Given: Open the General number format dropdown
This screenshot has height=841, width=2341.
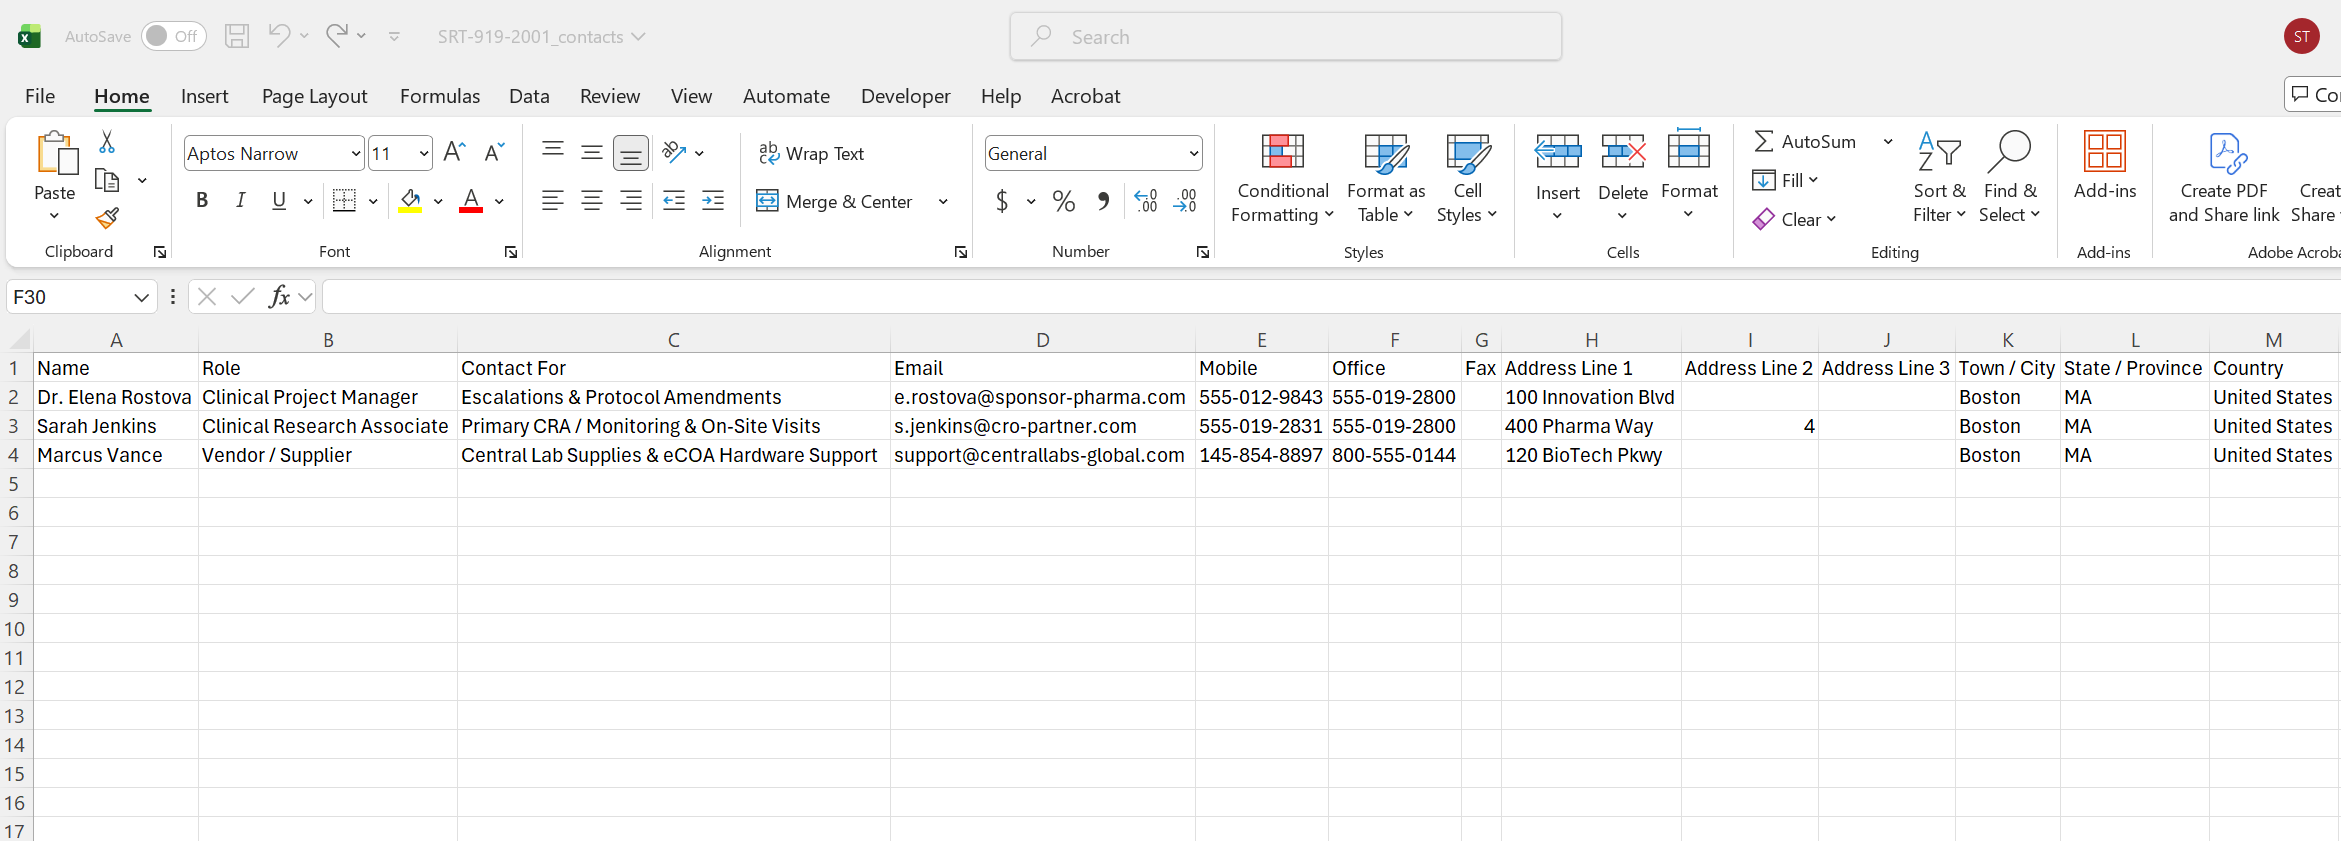Looking at the screenshot, I should pos(1194,154).
